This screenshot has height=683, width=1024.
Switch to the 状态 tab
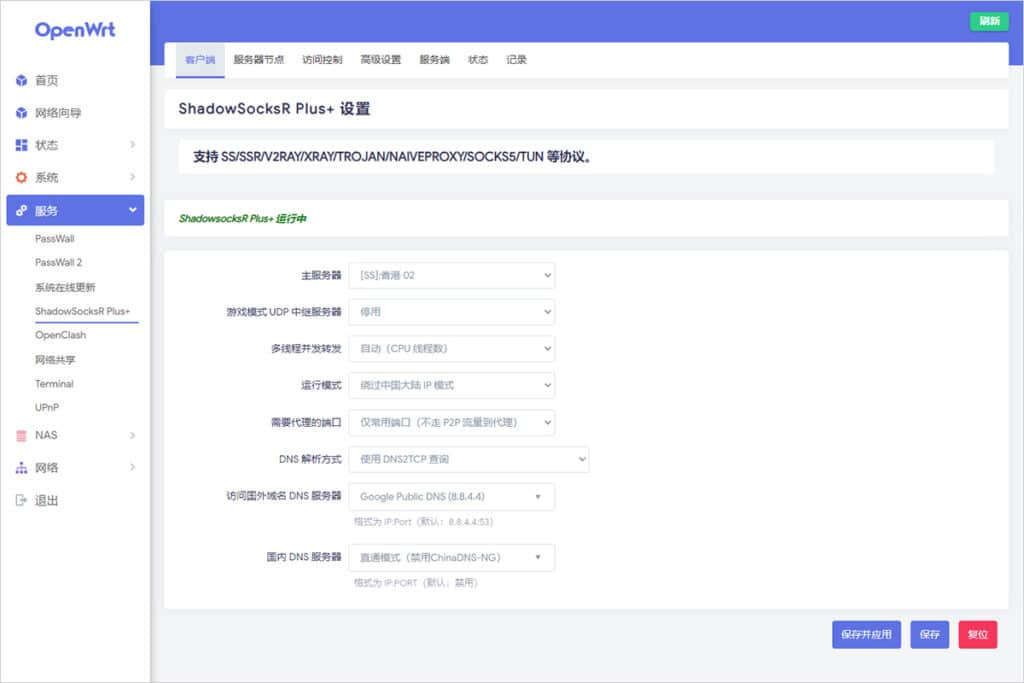click(478, 60)
